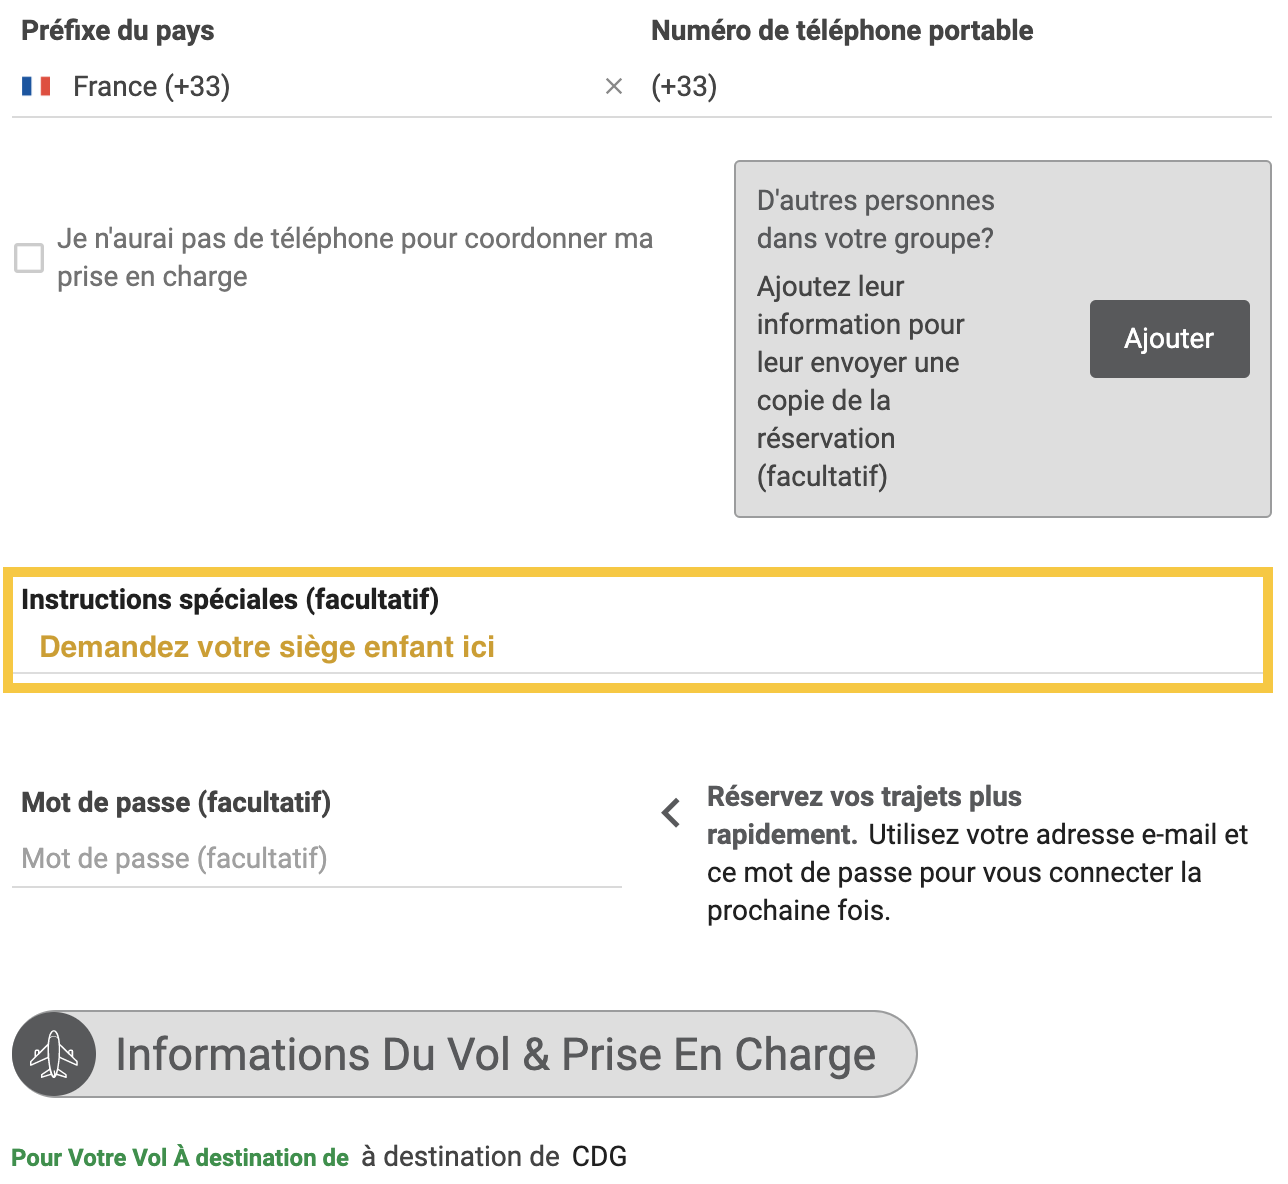Click the 'Je n'aurai pas de téléphone' label
The height and width of the screenshot is (1184, 1288).
coord(354,257)
